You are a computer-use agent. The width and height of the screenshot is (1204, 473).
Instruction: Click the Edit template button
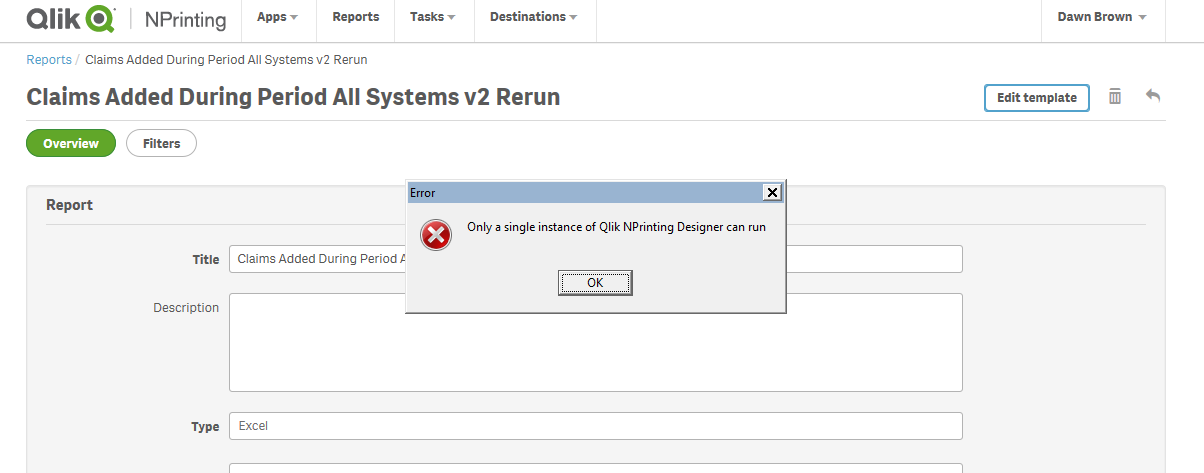point(1036,98)
